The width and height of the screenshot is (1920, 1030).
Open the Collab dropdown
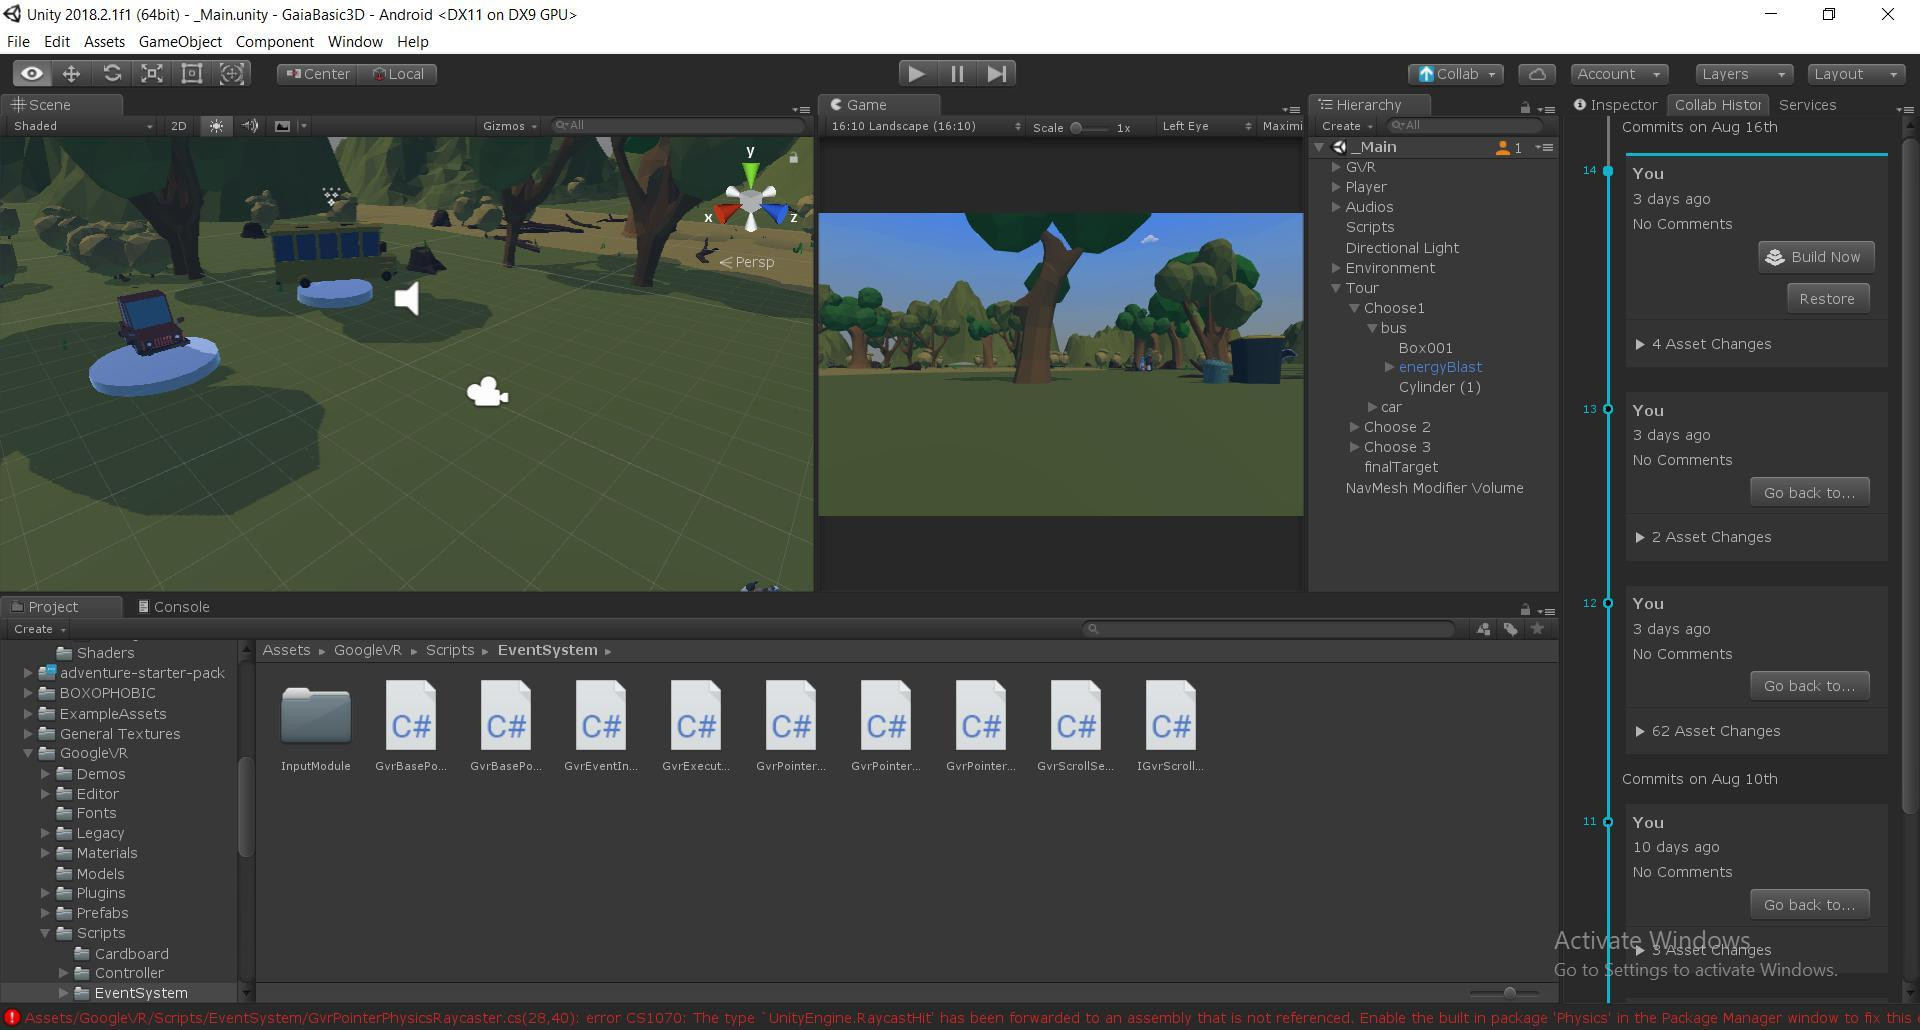pyautogui.click(x=1456, y=74)
